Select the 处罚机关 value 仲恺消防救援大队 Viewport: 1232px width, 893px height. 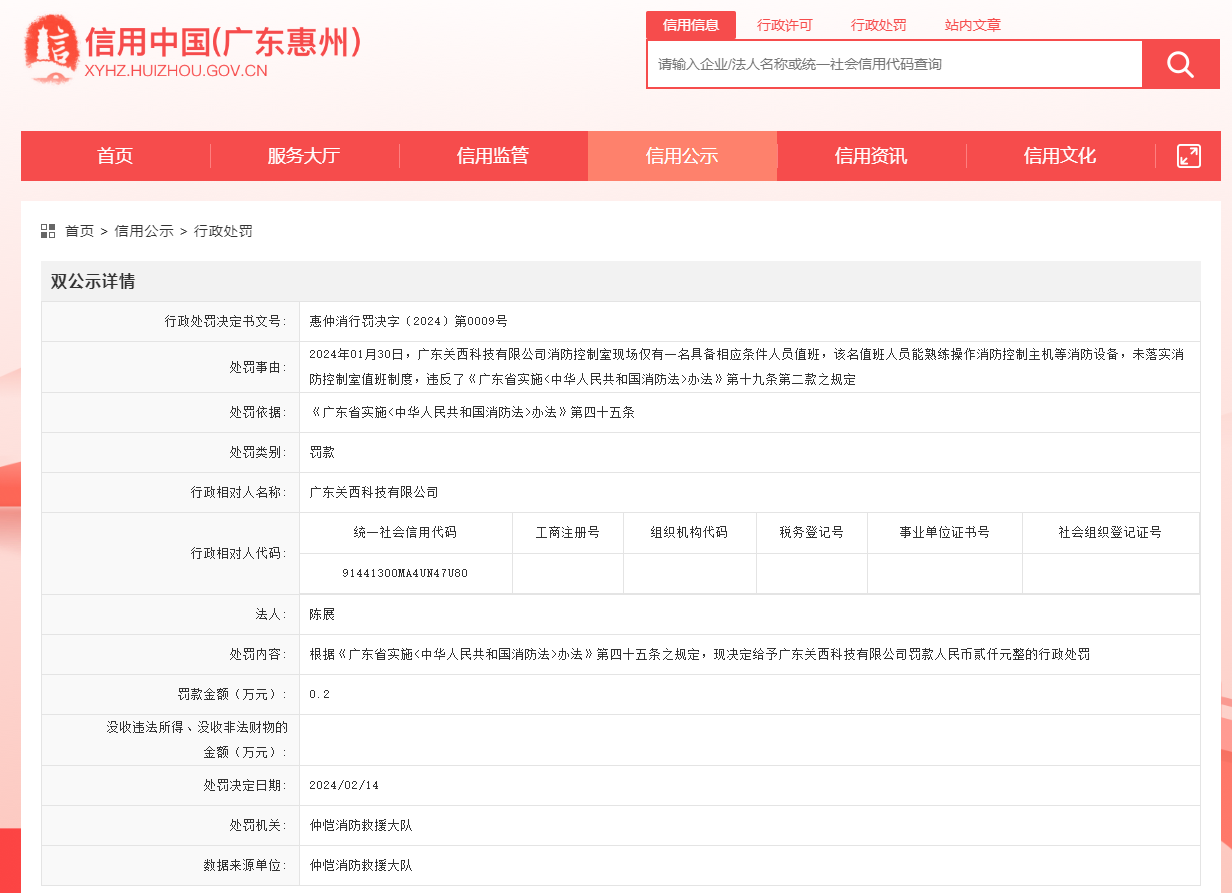[361, 825]
